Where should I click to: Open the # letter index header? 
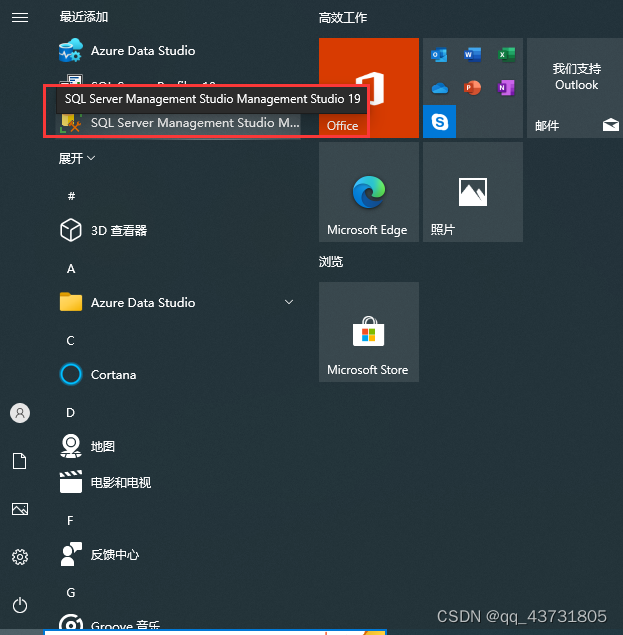click(71, 196)
